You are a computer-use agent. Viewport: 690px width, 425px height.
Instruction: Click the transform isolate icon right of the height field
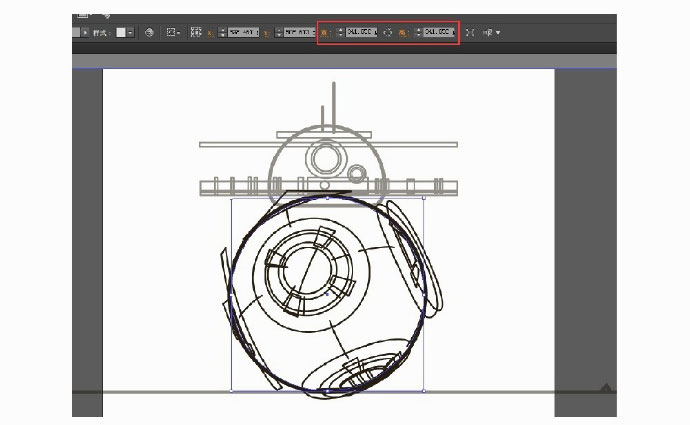point(470,33)
